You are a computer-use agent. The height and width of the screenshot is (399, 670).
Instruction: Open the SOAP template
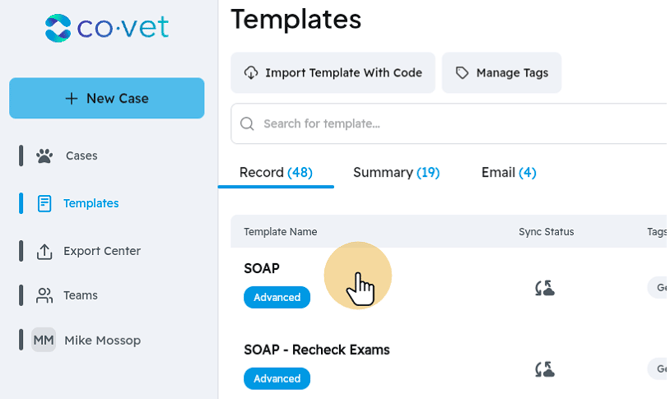click(x=262, y=268)
